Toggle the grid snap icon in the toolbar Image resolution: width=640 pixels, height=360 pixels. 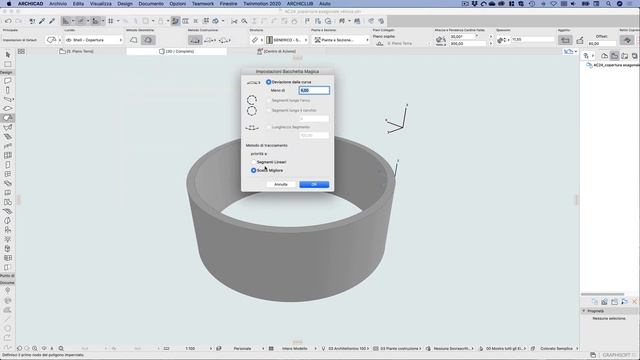(x=111, y=21)
